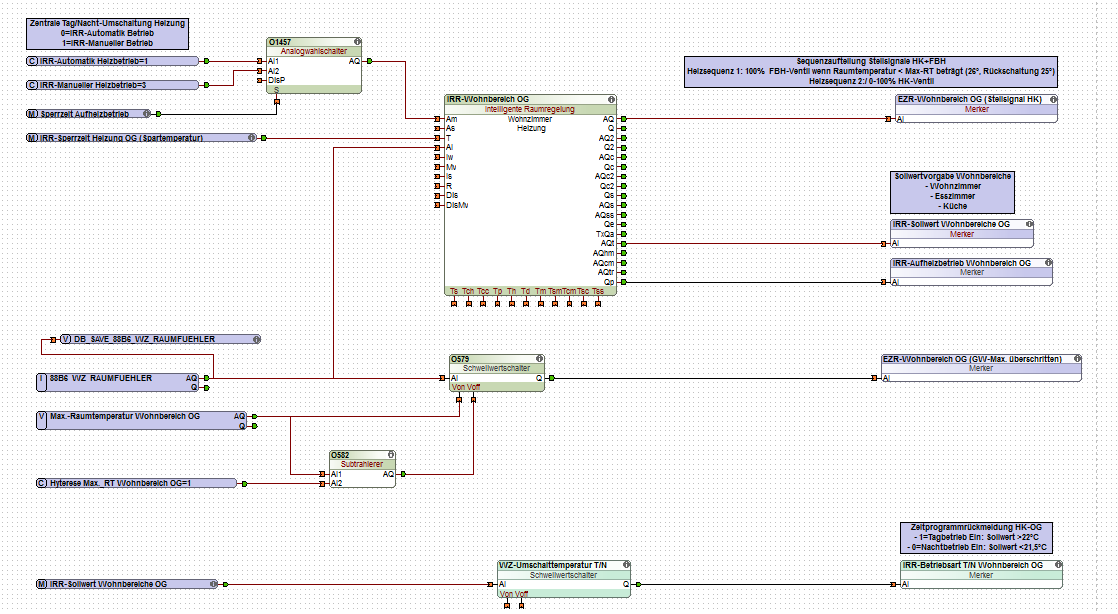Image resolution: width=1118 pixels, height=614 pixels.
Task: Select the Zentrale Tag/Nacht-Umschaltung Heizung note
Action: coord(108,34)
